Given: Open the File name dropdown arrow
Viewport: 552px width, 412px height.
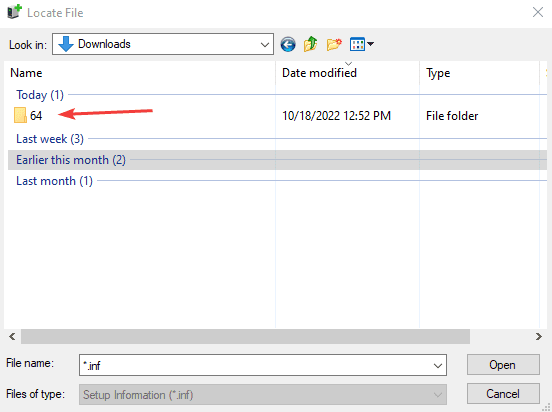Looking at the screenshot, I should click(438, 366).
